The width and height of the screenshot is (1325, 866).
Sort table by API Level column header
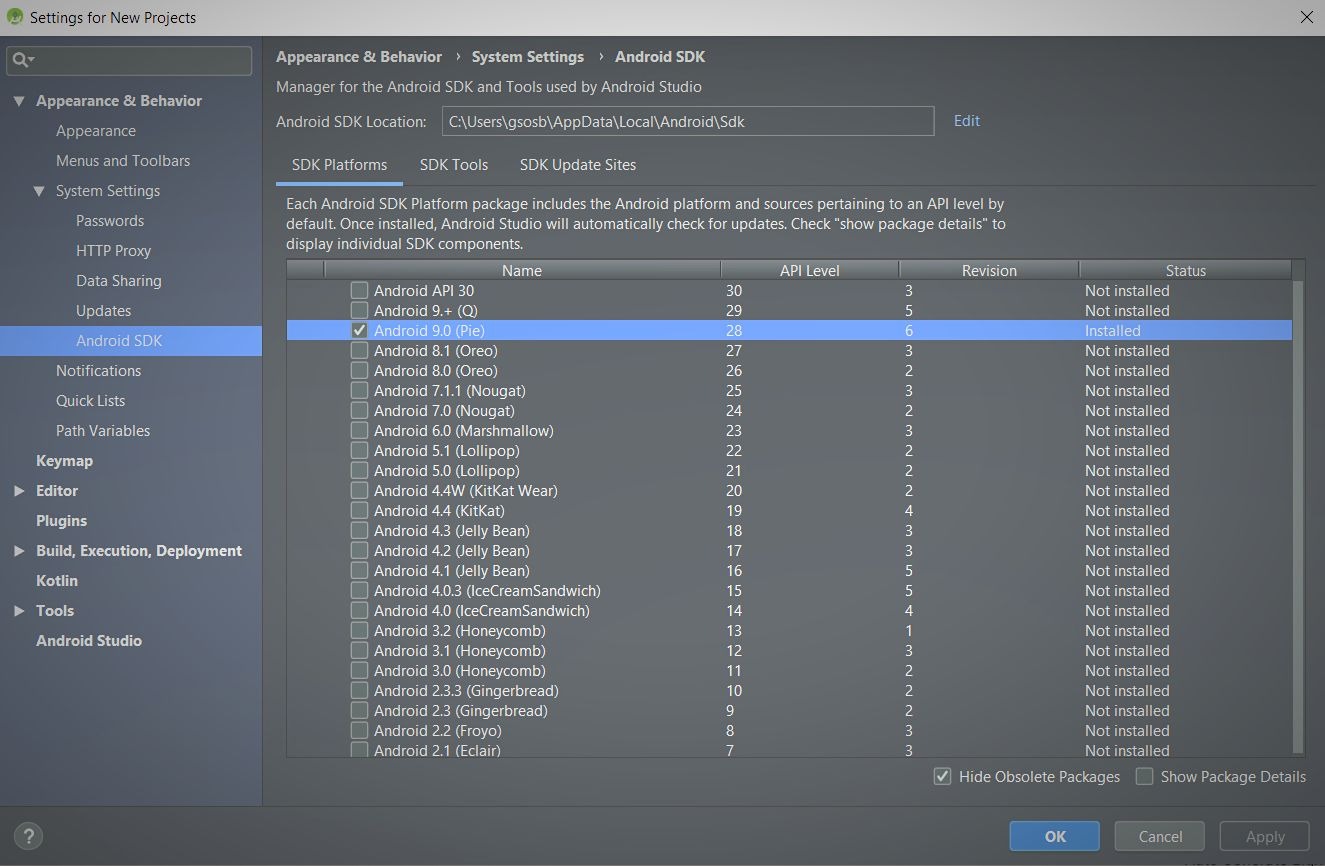810,270
